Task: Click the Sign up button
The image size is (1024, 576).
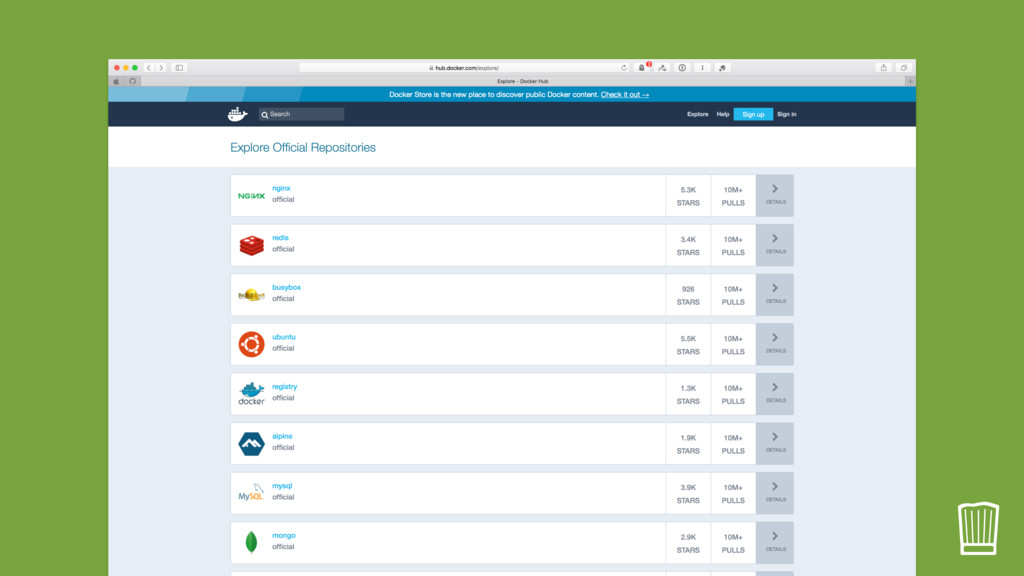Action: (x=753, y=114)
